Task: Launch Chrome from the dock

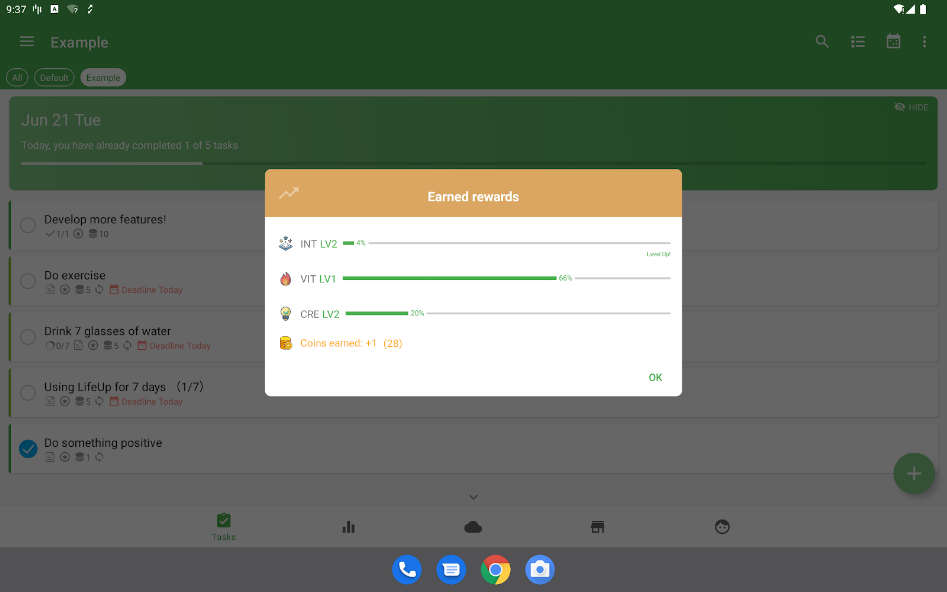Action: (x=495, y=570)
